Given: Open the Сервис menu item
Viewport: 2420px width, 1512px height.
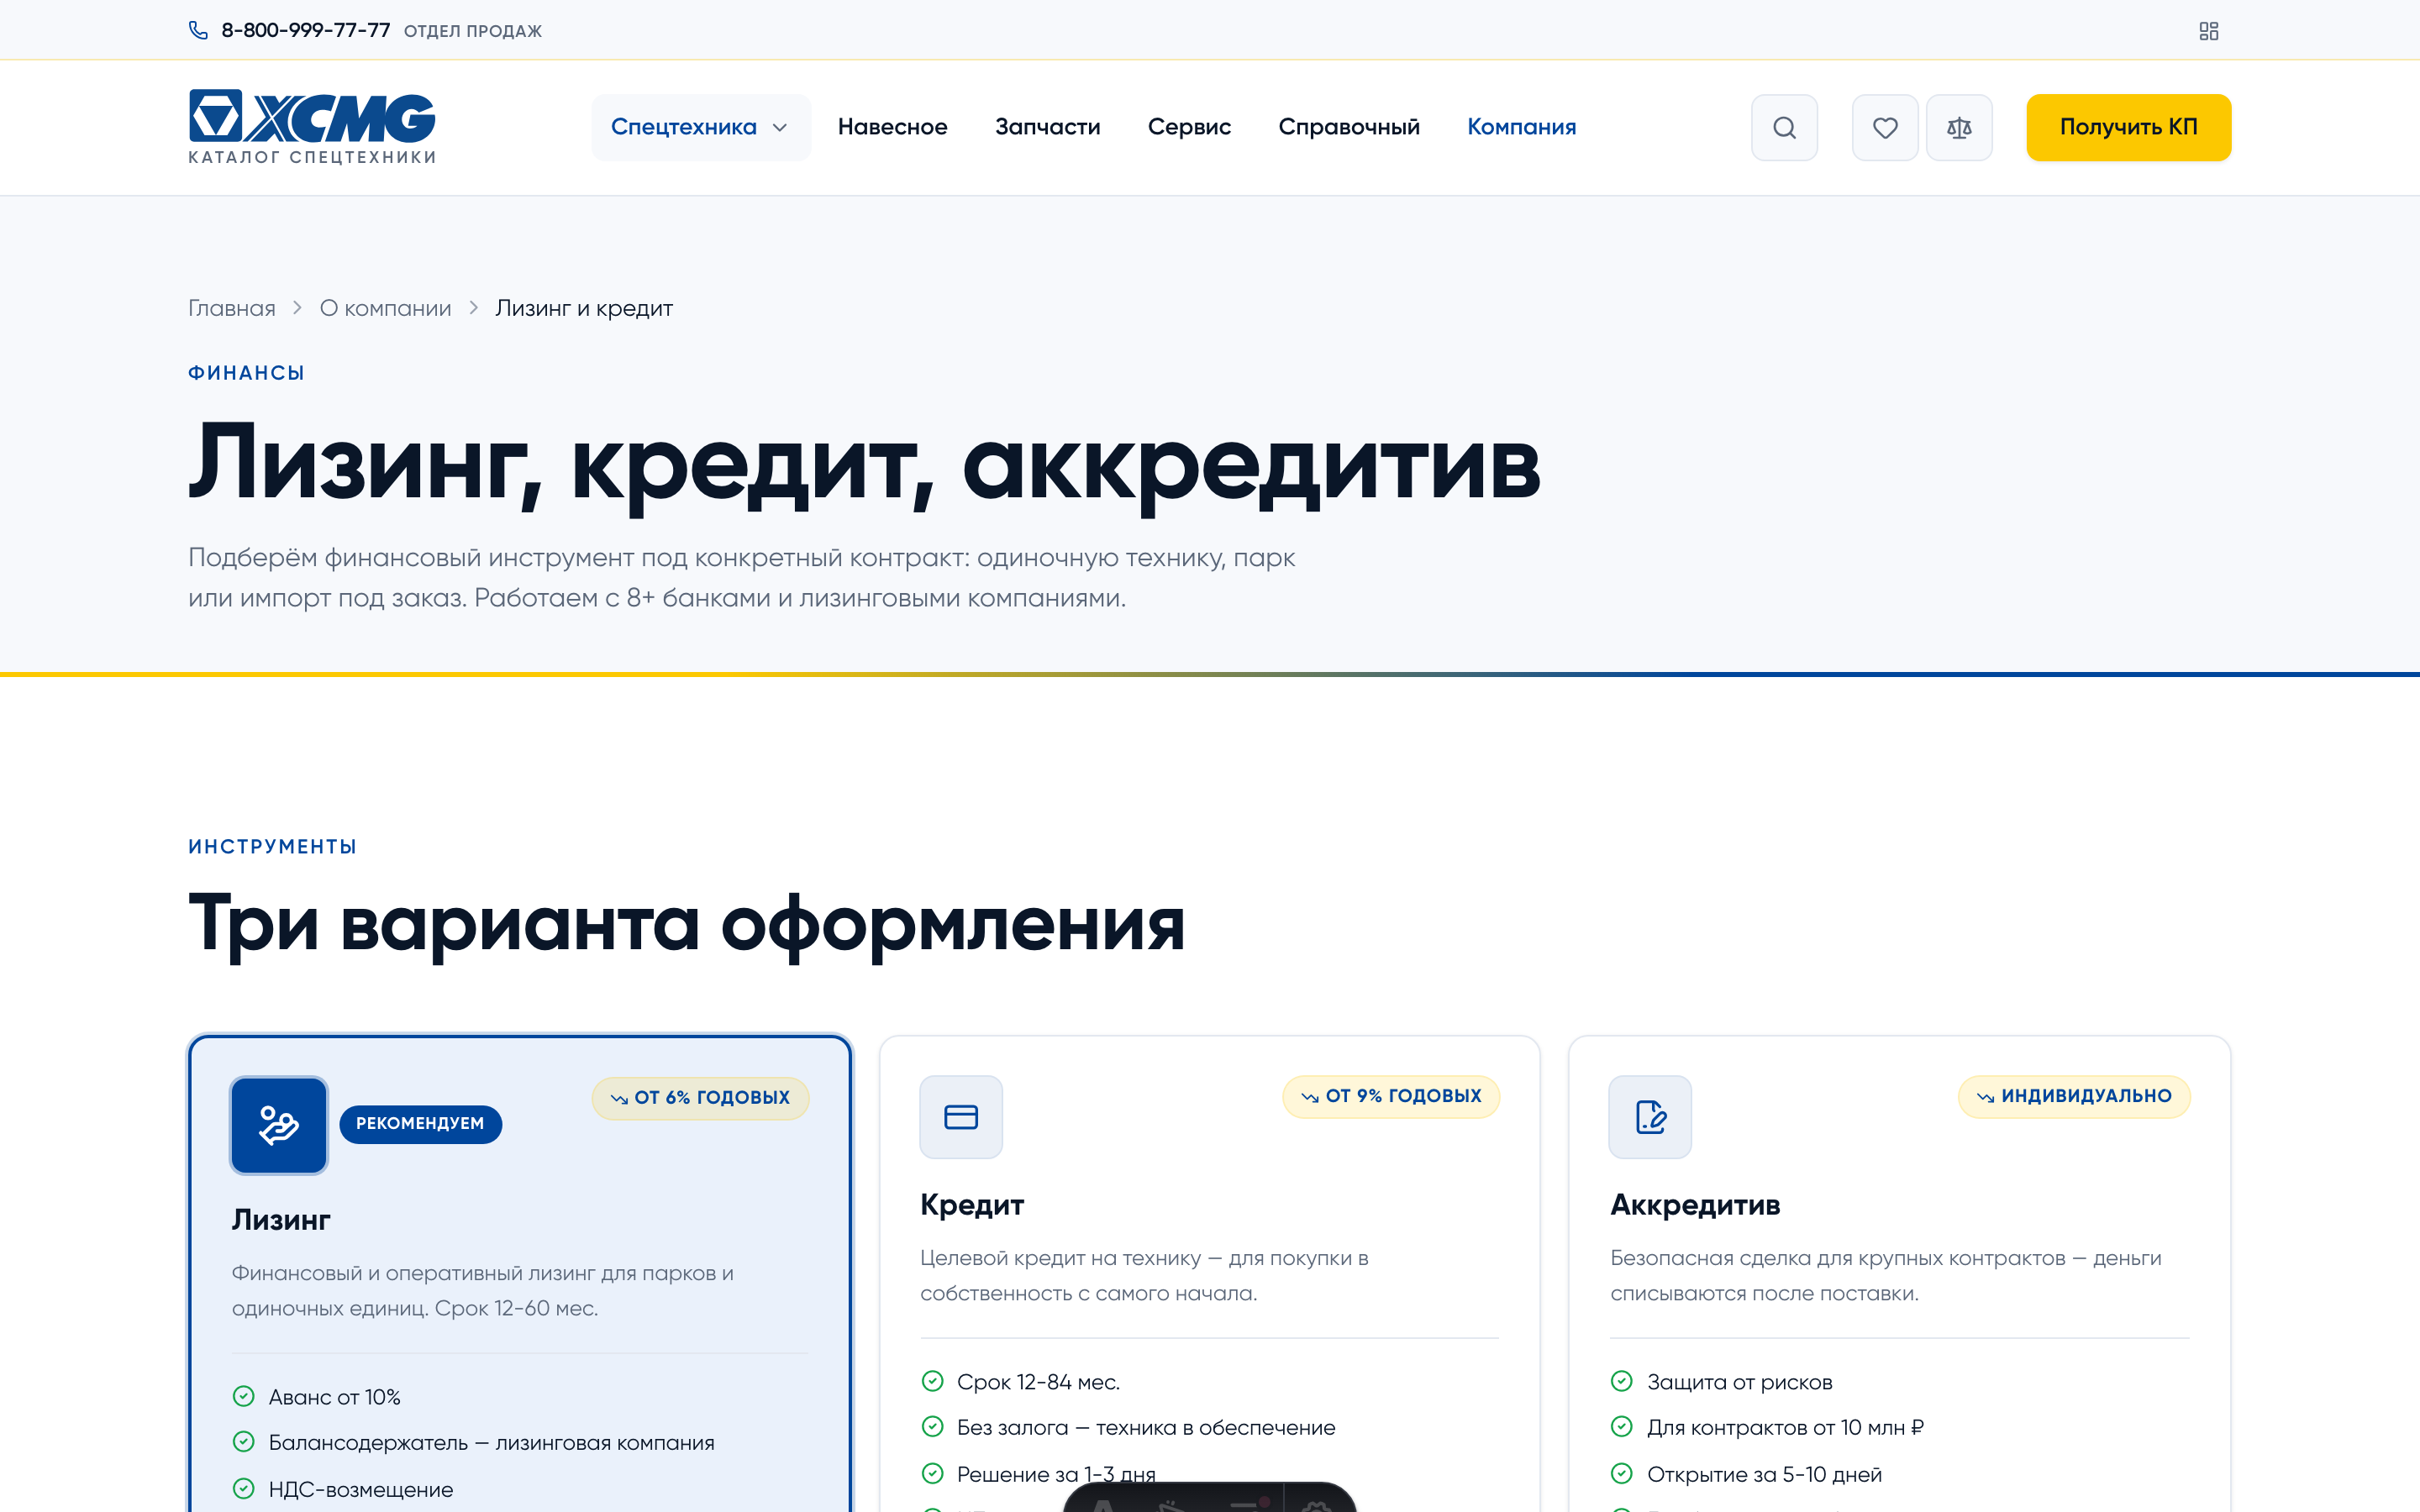Looking at the screenshot, I should click(x=1189, y=127).
